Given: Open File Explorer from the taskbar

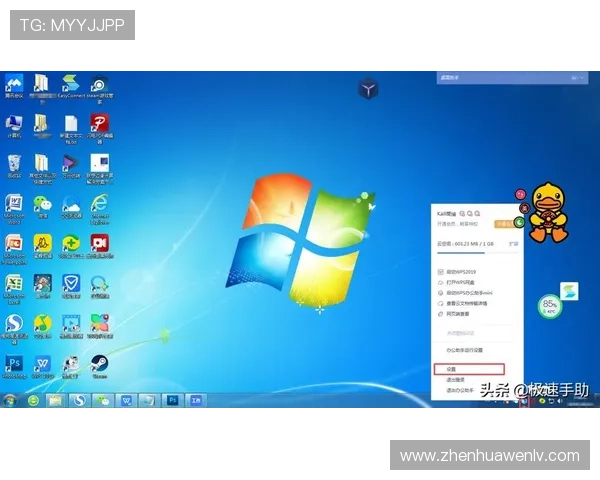Looking at the screenshot, I should click(57, 400).
